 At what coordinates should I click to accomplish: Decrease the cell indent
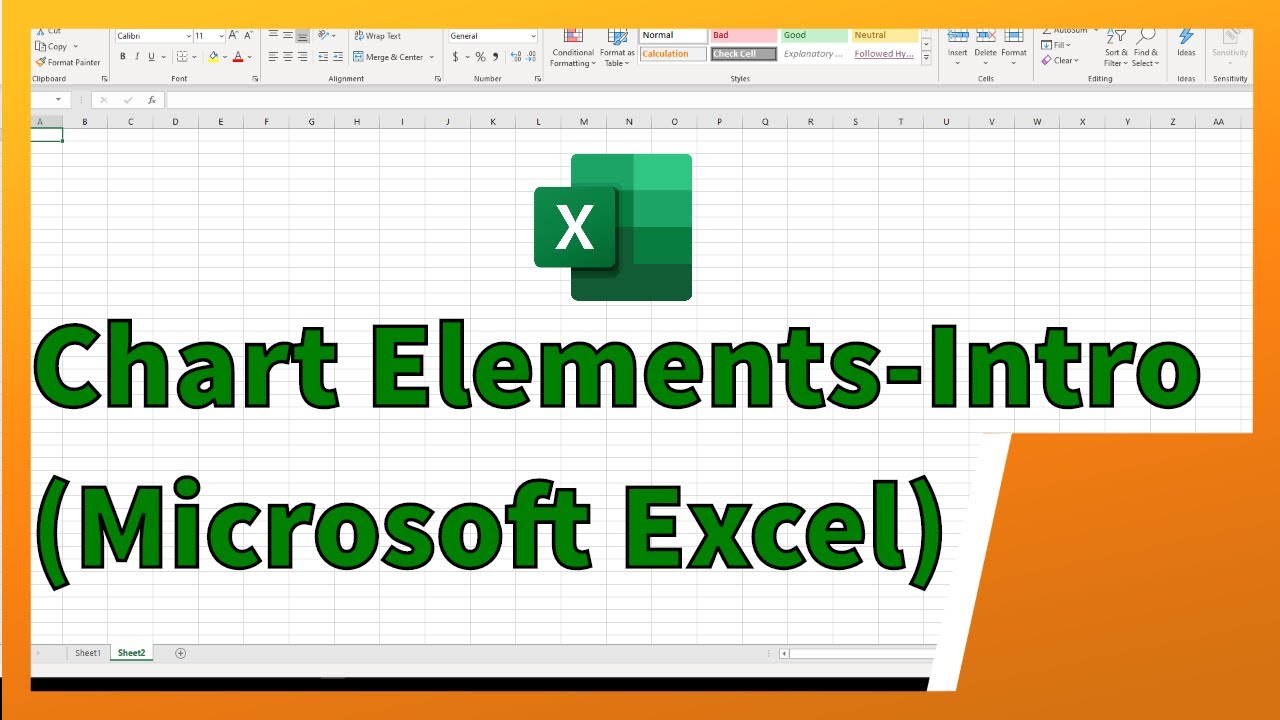(322, 57)
